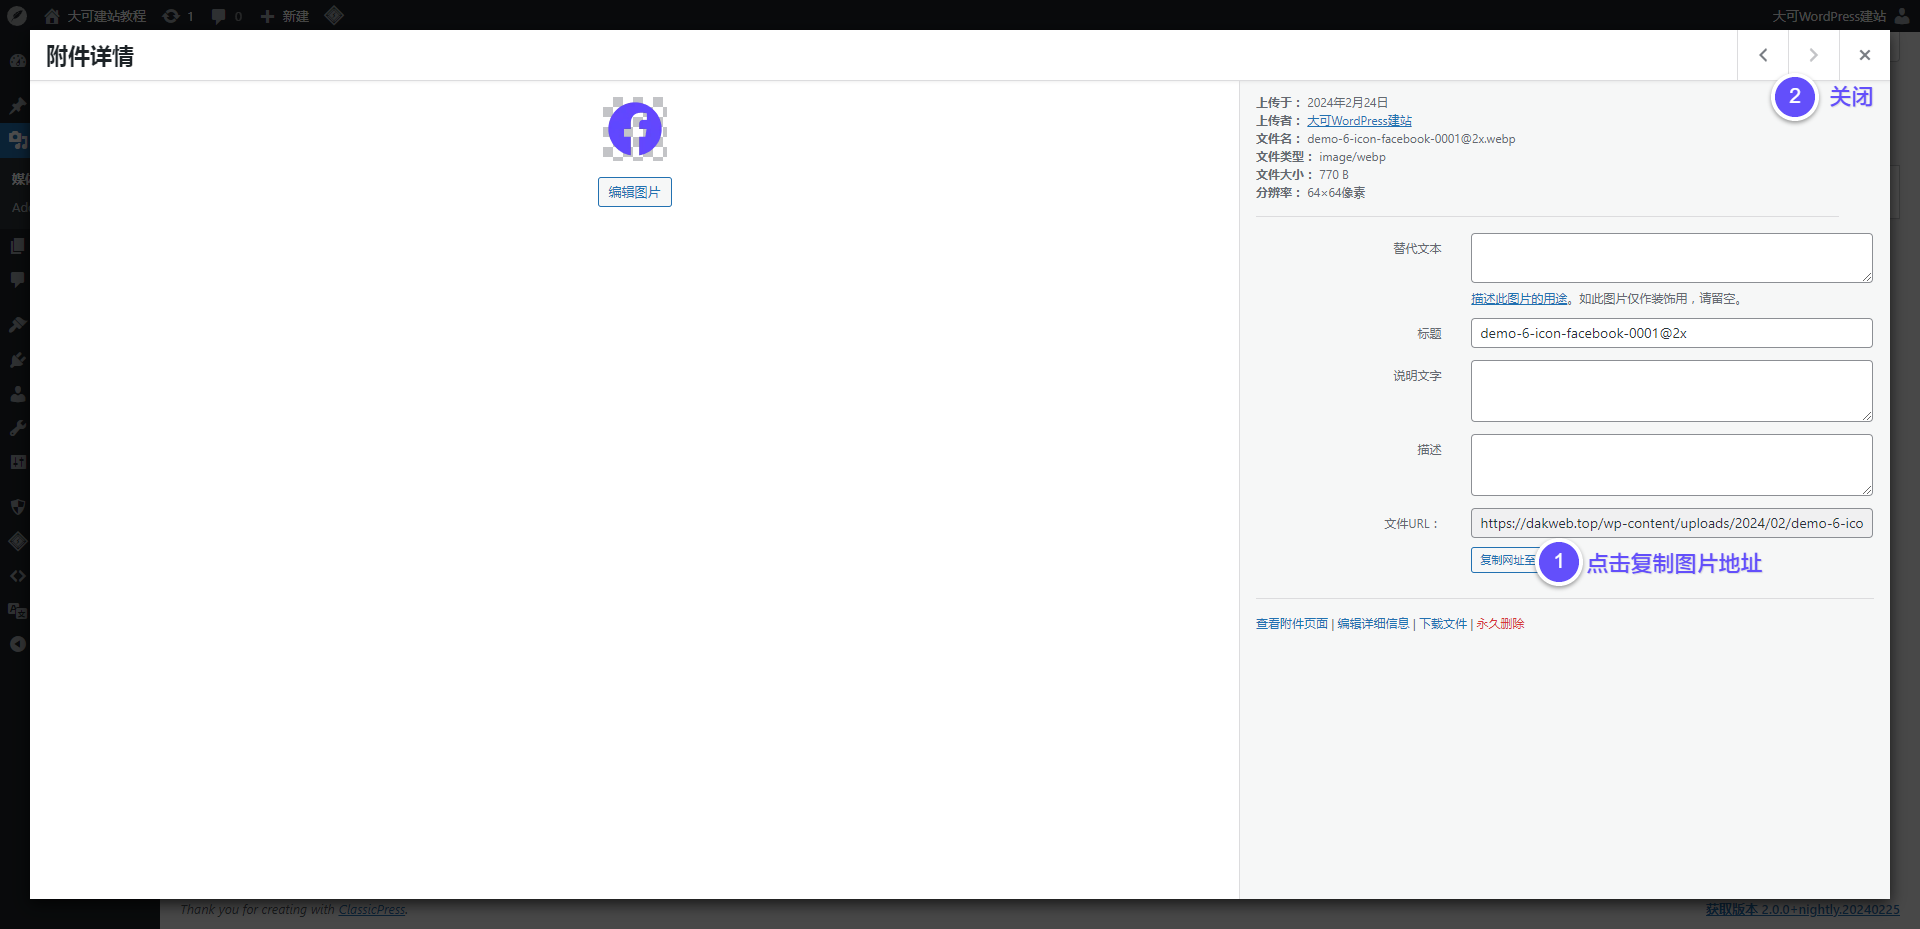
Task: Click the Tools wrench icon in the sidebar
Action: tap(17, 428)
